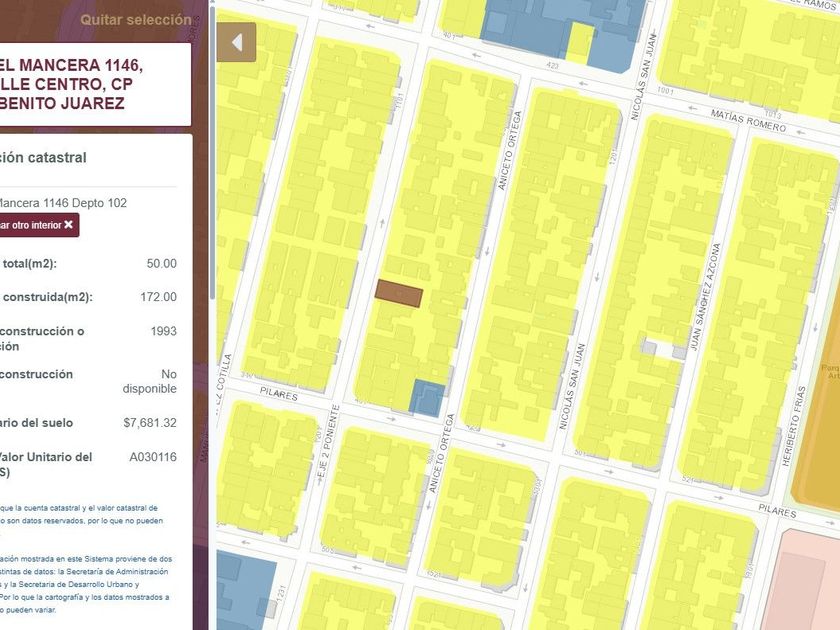Screen dimensions: 840x630
Task: Click the pink block at bottom right
Action: pyautogui.click(x=804, y=581)
